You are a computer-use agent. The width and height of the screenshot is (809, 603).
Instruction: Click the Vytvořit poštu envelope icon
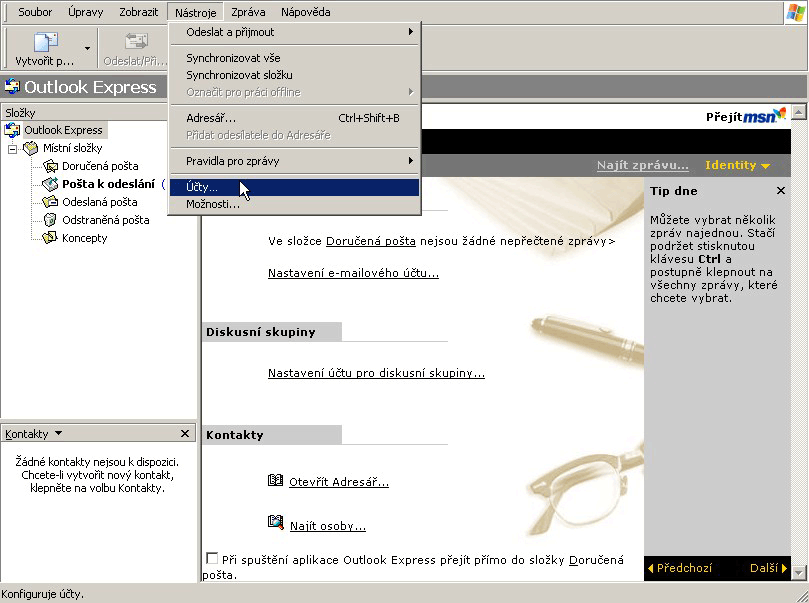click(45, 42)
